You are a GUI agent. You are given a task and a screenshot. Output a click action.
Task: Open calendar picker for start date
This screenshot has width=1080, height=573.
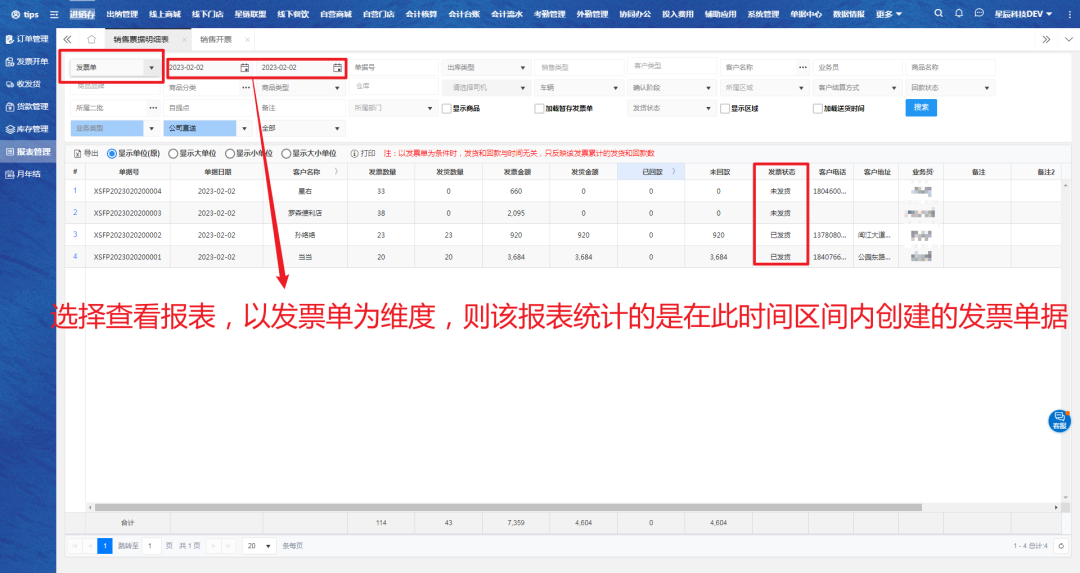click(x=245, y=68)
